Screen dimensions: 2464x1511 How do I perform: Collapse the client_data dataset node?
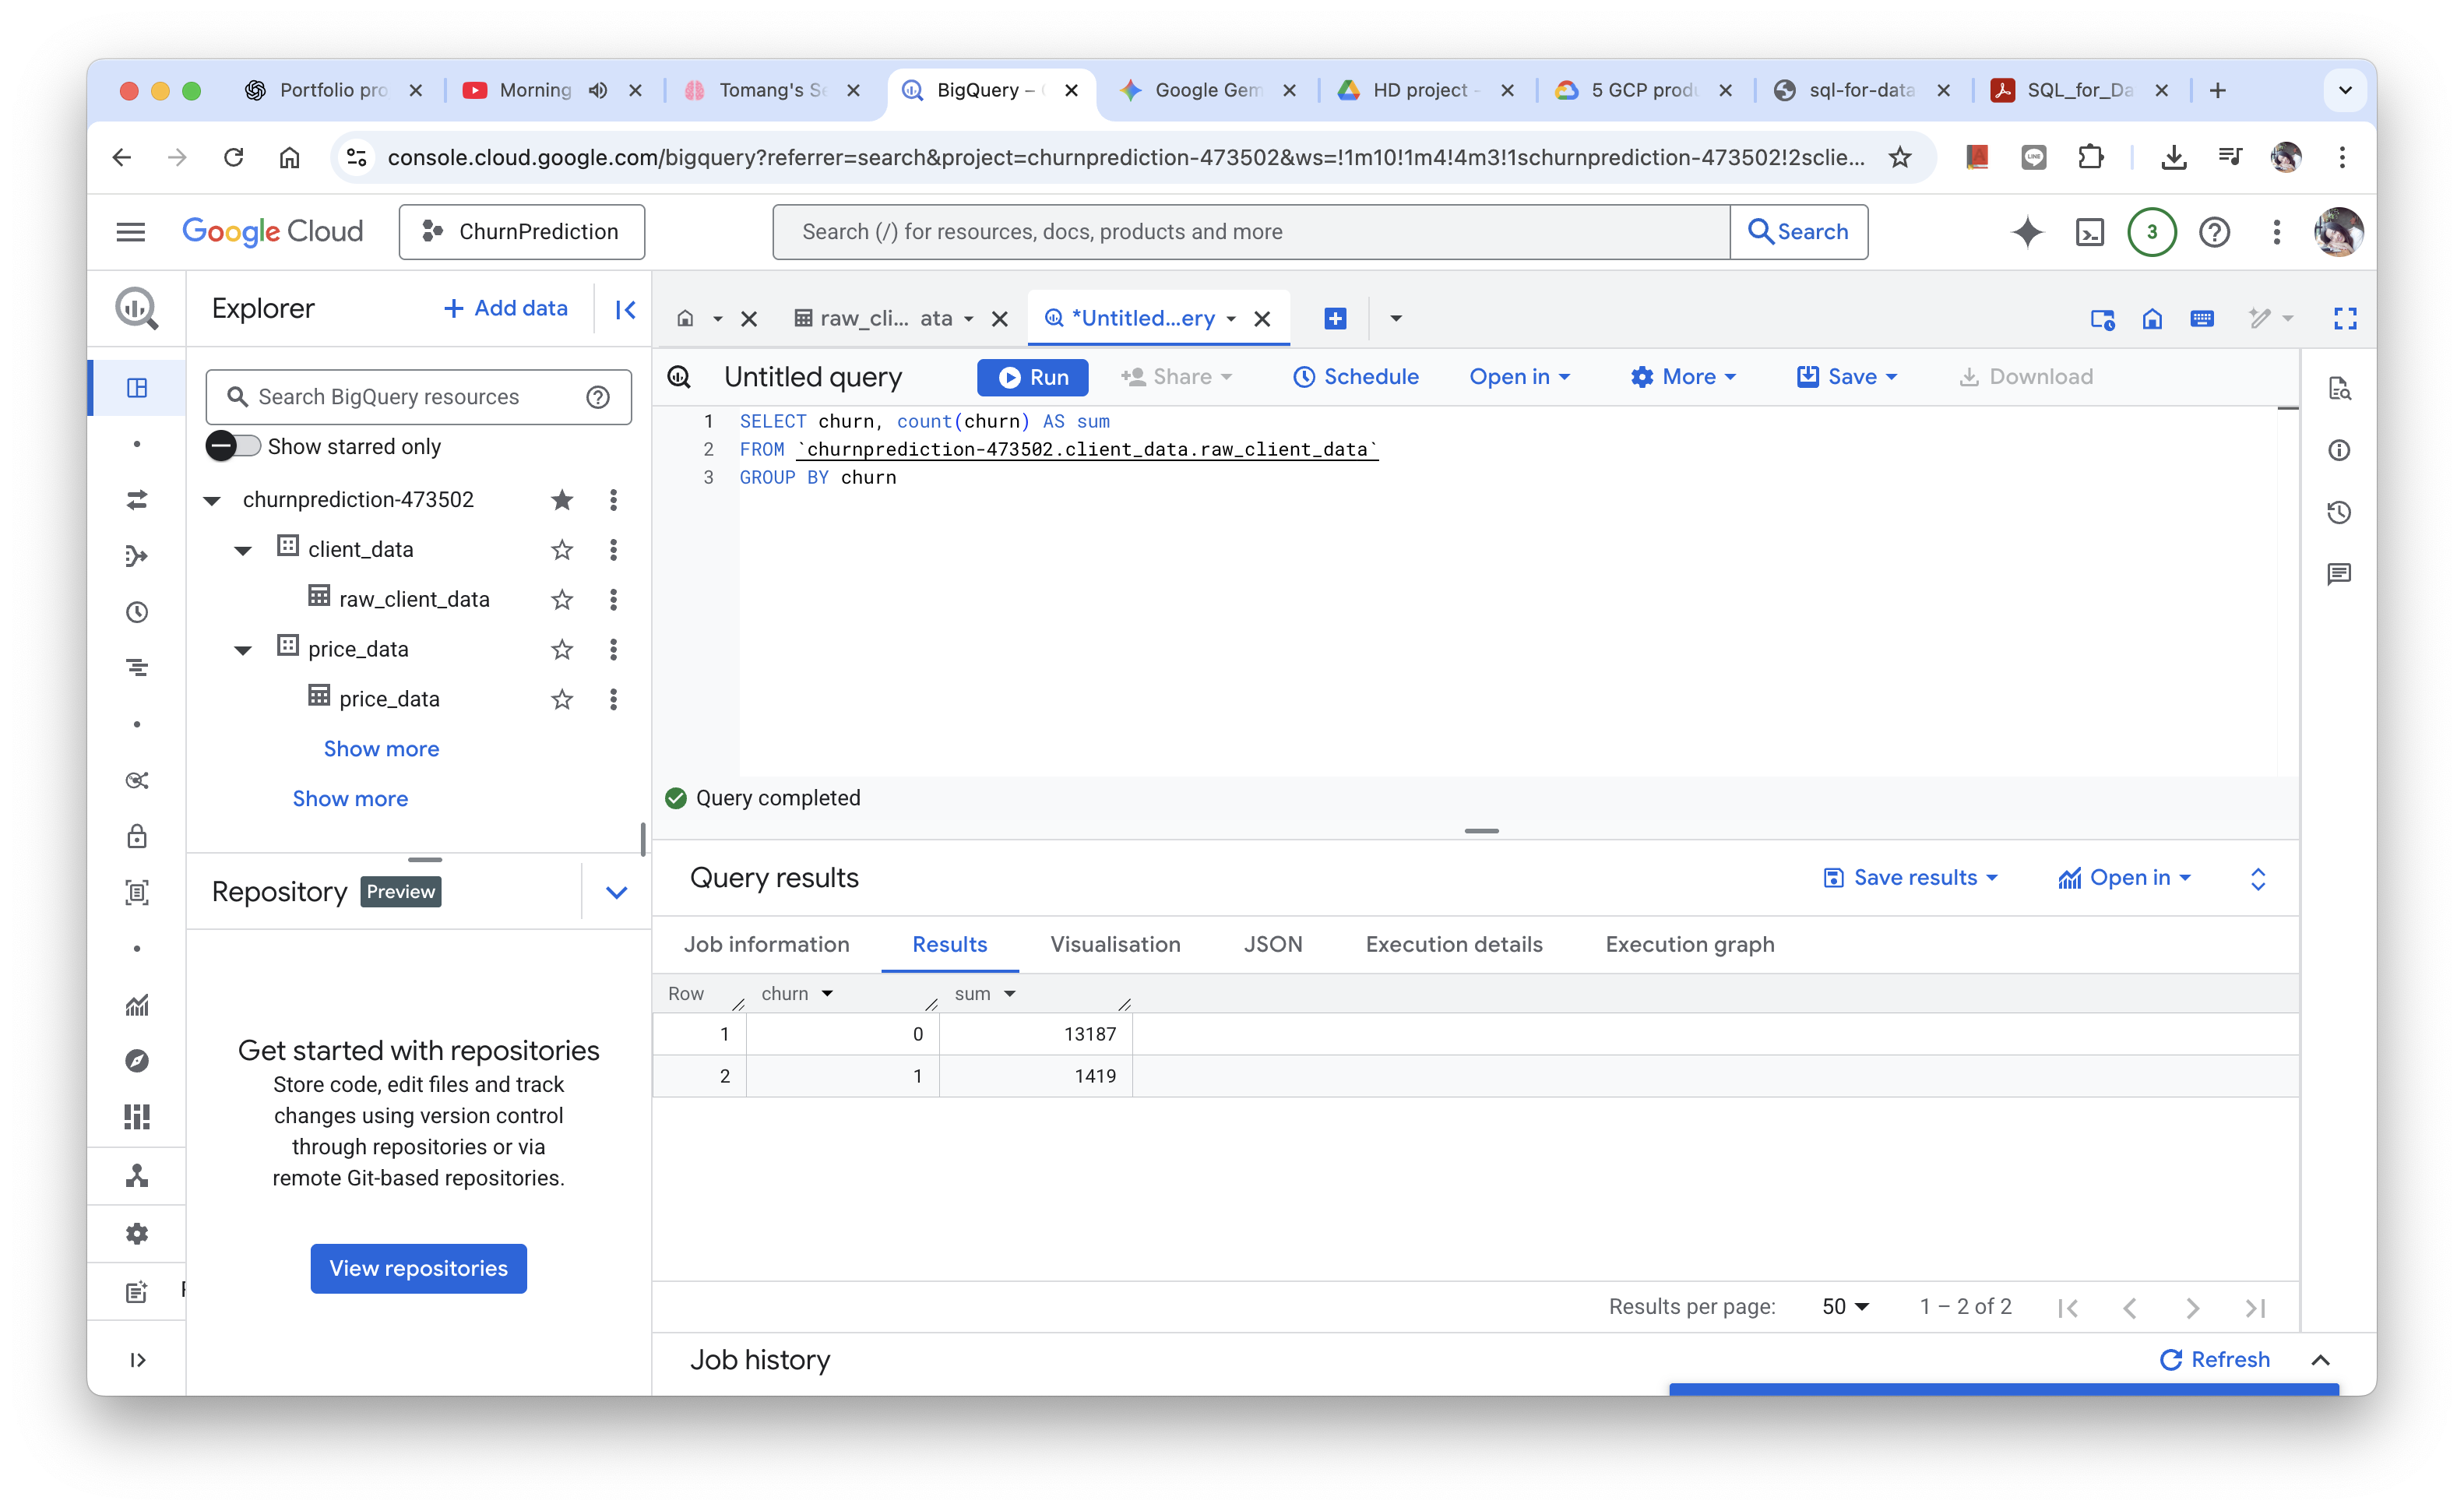coord(243,550)
